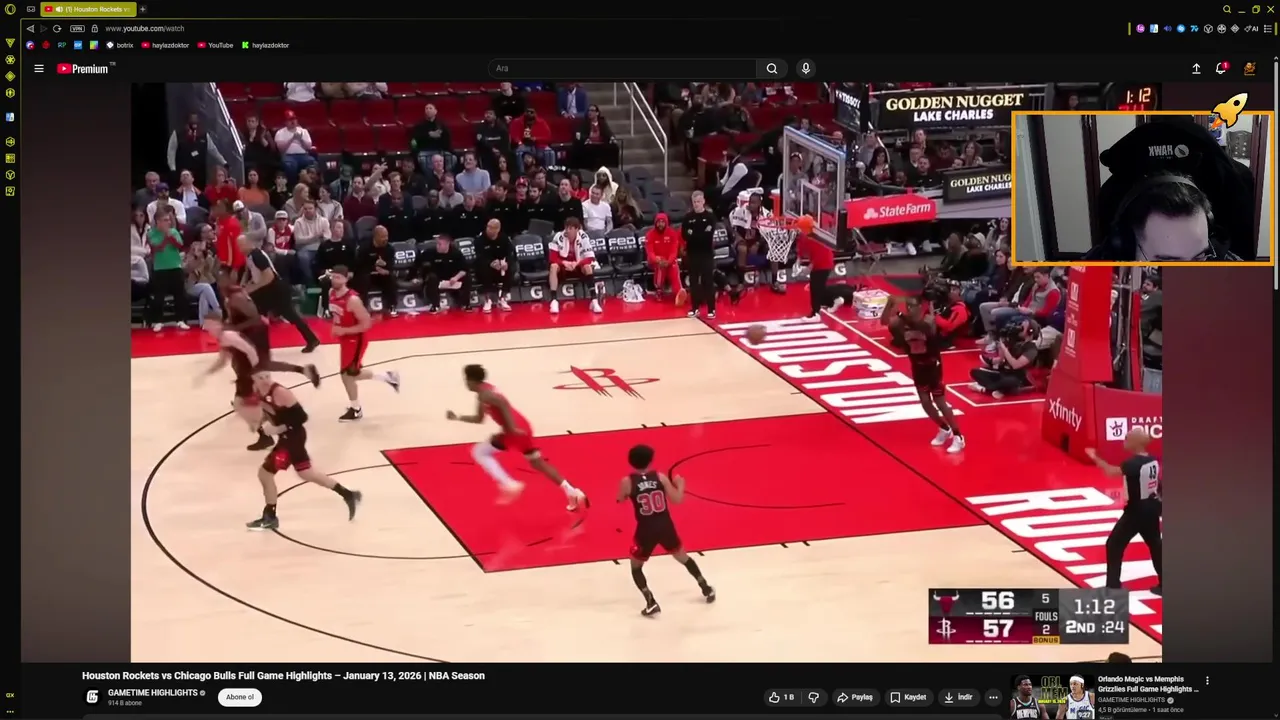Click the İndir download button
This screenshot has height=720, width=1280.
point(958,697)
